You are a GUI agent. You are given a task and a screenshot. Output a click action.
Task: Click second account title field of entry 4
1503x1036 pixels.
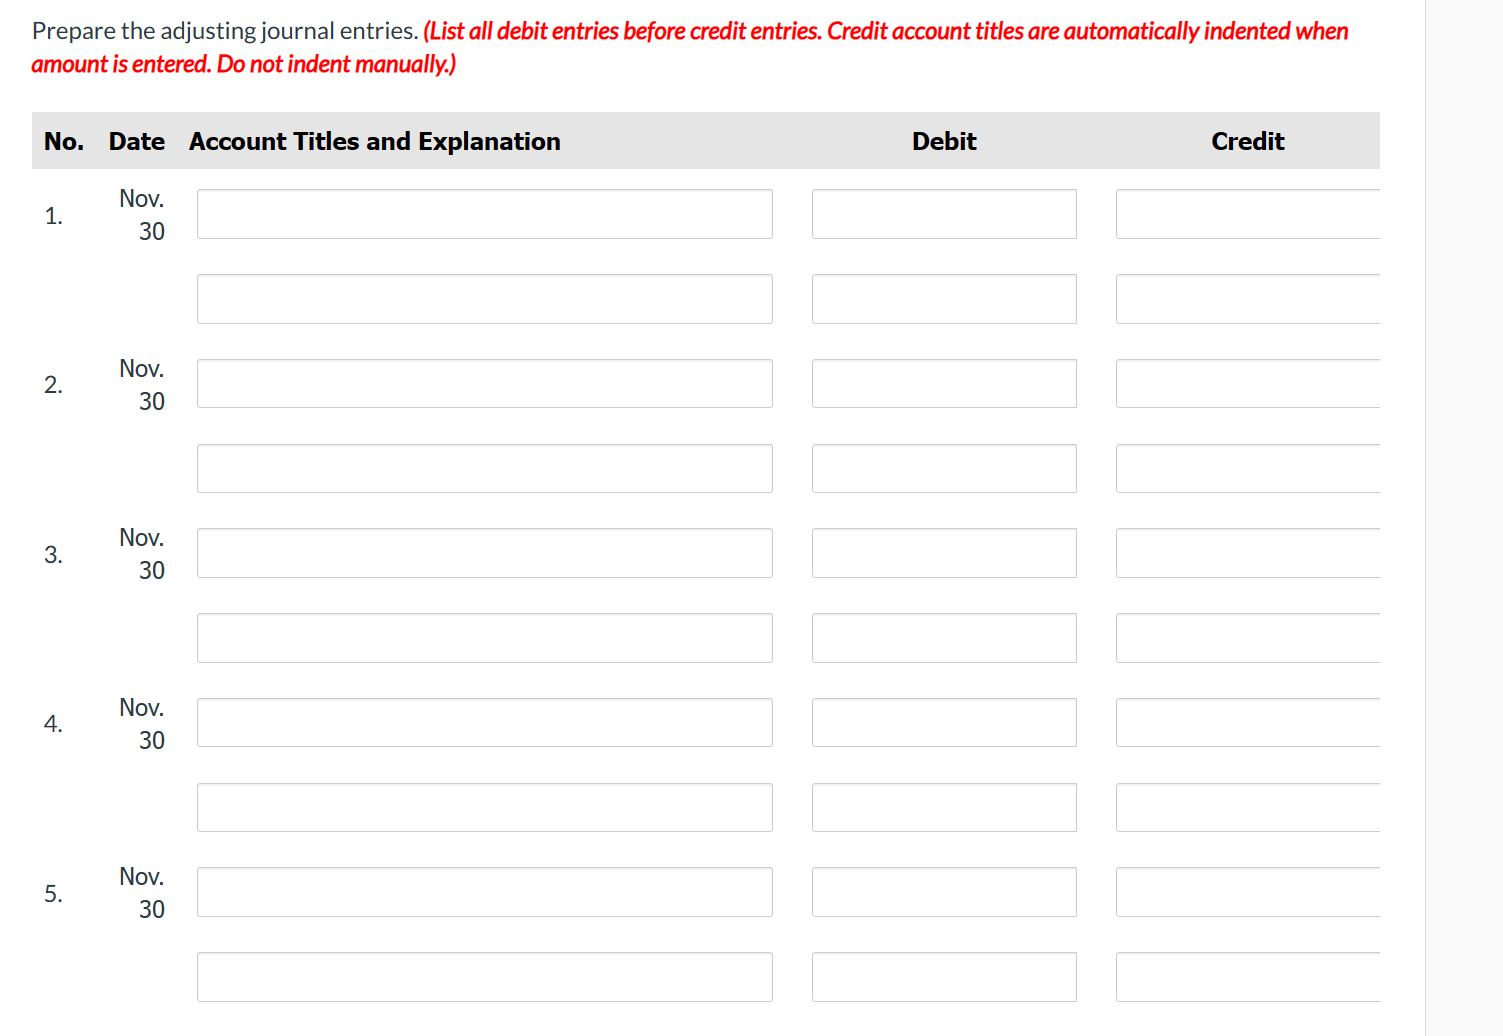[x=484, y=807]
